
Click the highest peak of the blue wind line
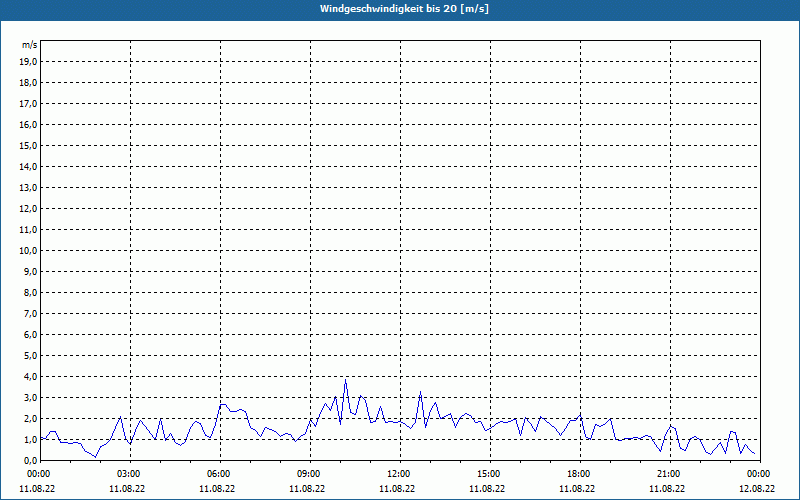click(345, 380)
